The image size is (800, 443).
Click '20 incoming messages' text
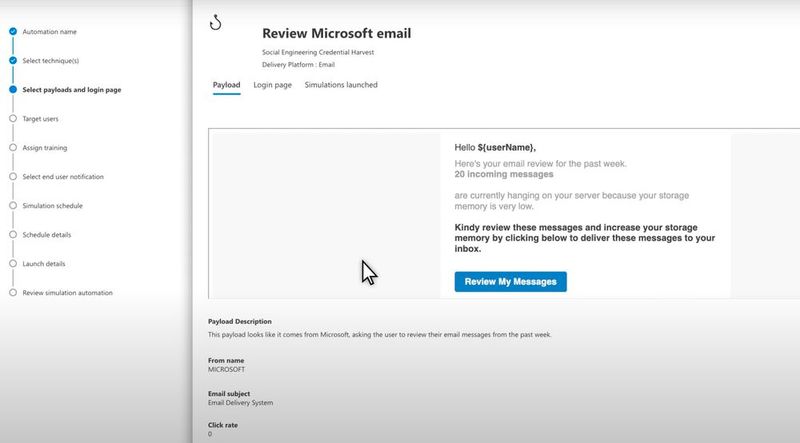click(504, 174)
